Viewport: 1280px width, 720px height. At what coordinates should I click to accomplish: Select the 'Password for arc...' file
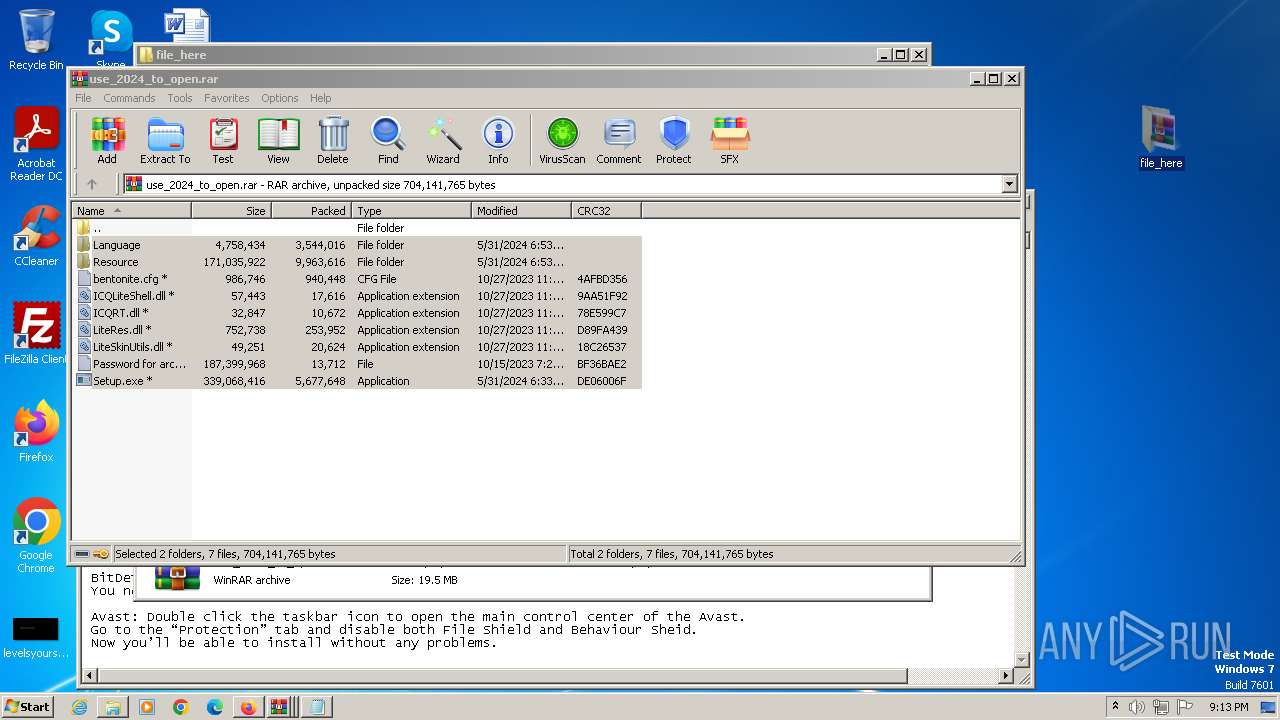[x=357, y=364]
